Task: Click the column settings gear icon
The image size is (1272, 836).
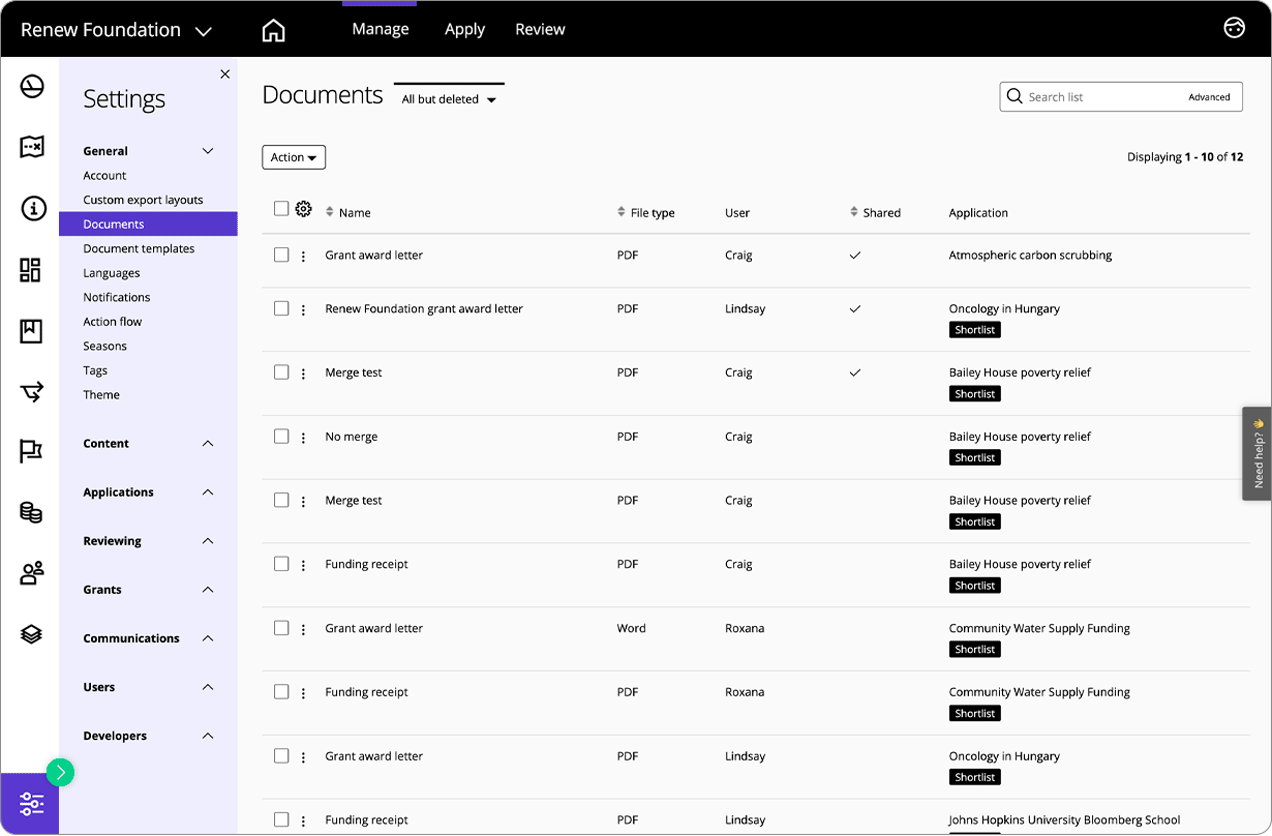Action: (x=304, y=210)
